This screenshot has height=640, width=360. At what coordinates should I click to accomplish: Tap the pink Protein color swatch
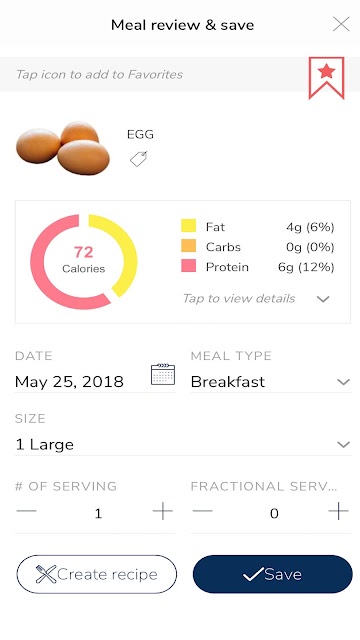189,266
